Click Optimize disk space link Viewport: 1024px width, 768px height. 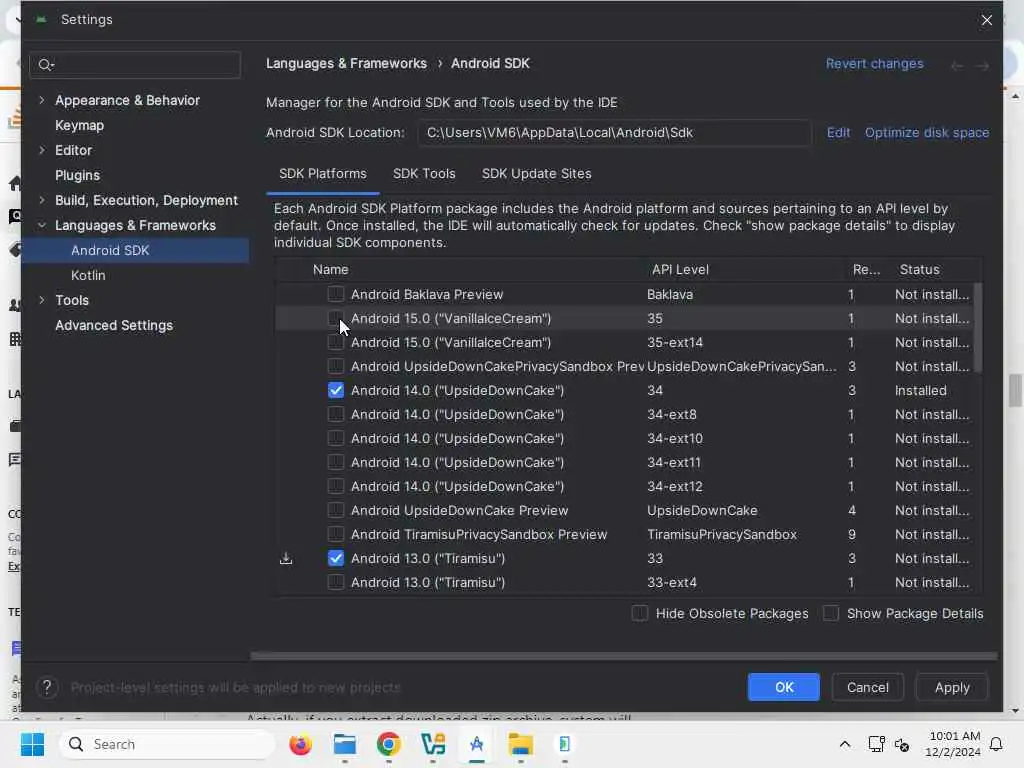(927, 133)
